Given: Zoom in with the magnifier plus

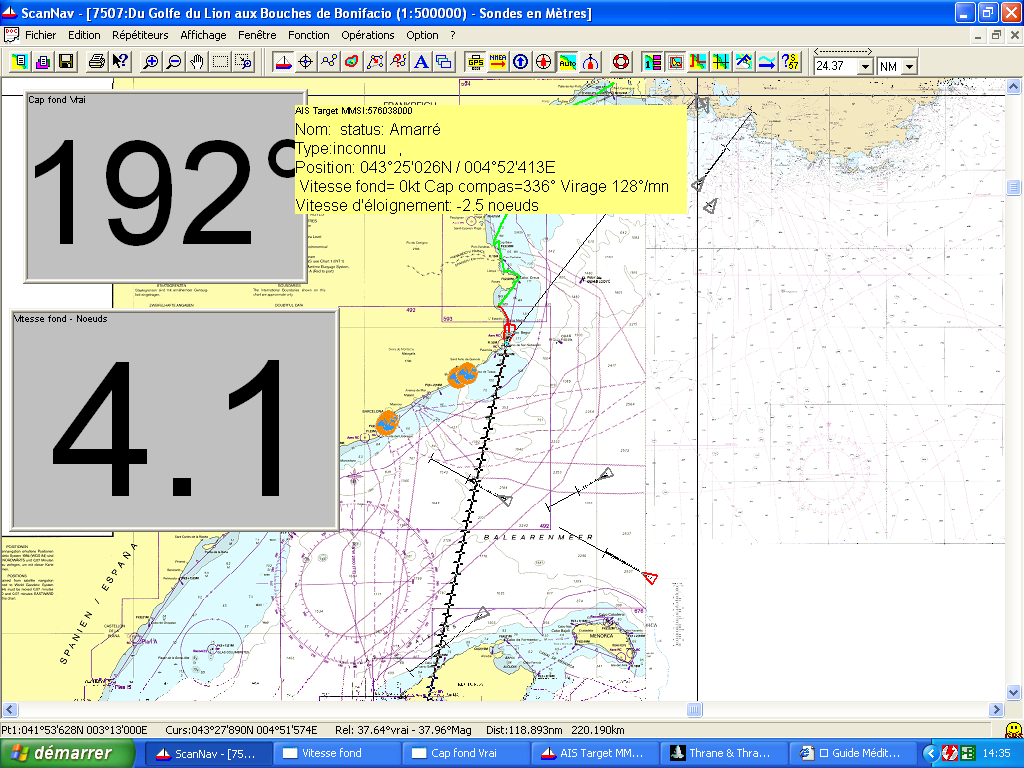Looking at the screenshot, I should (151, 62).
